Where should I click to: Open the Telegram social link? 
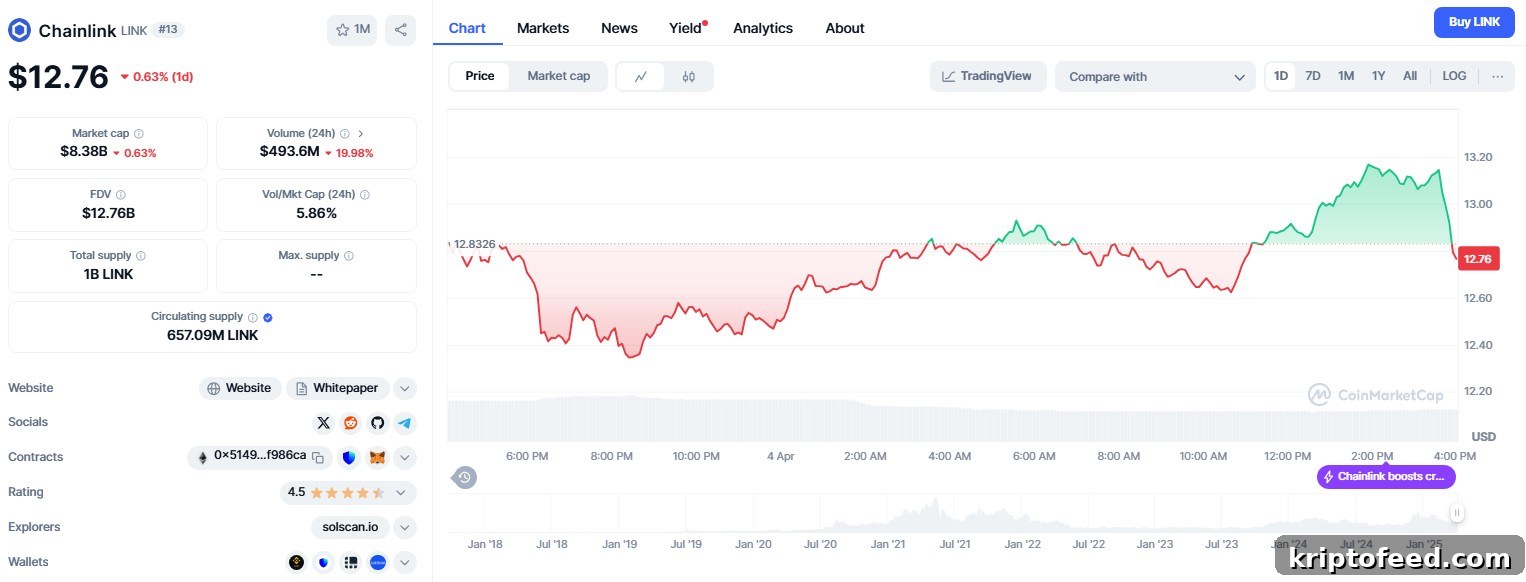[x=404, y=423]
